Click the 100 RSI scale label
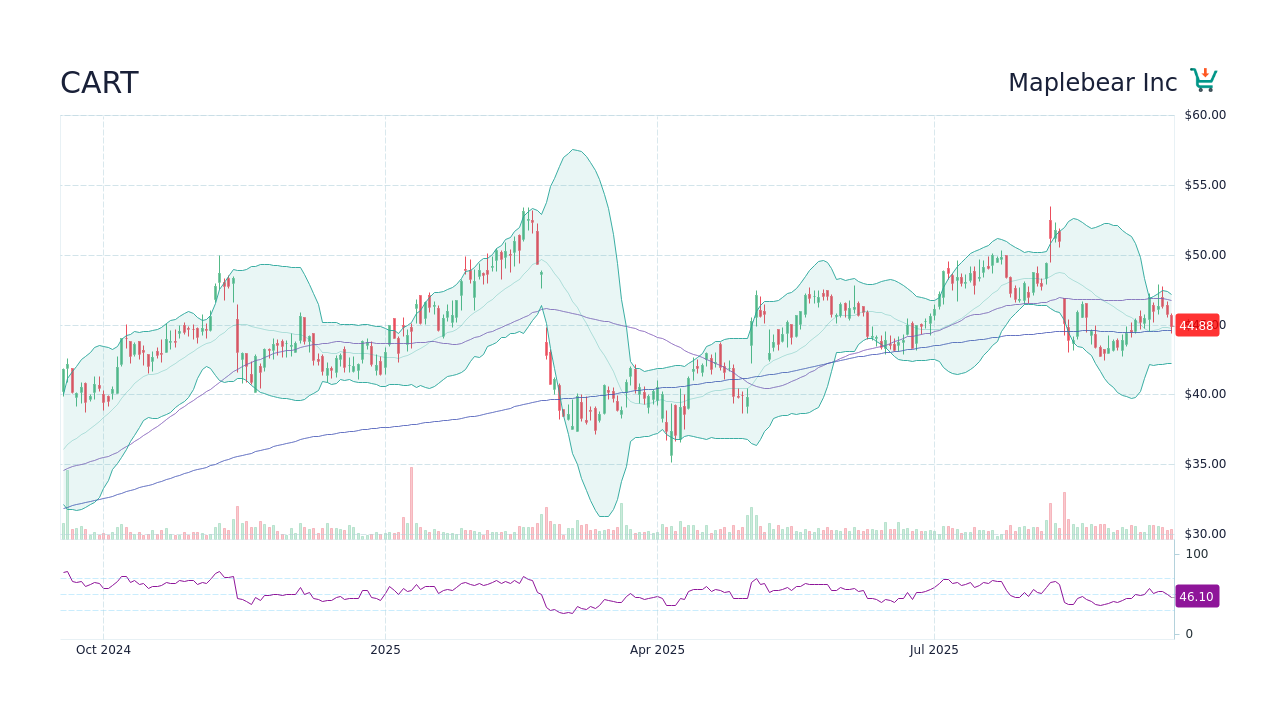Screen dimensions: 1280x720 coord(1197,554)
